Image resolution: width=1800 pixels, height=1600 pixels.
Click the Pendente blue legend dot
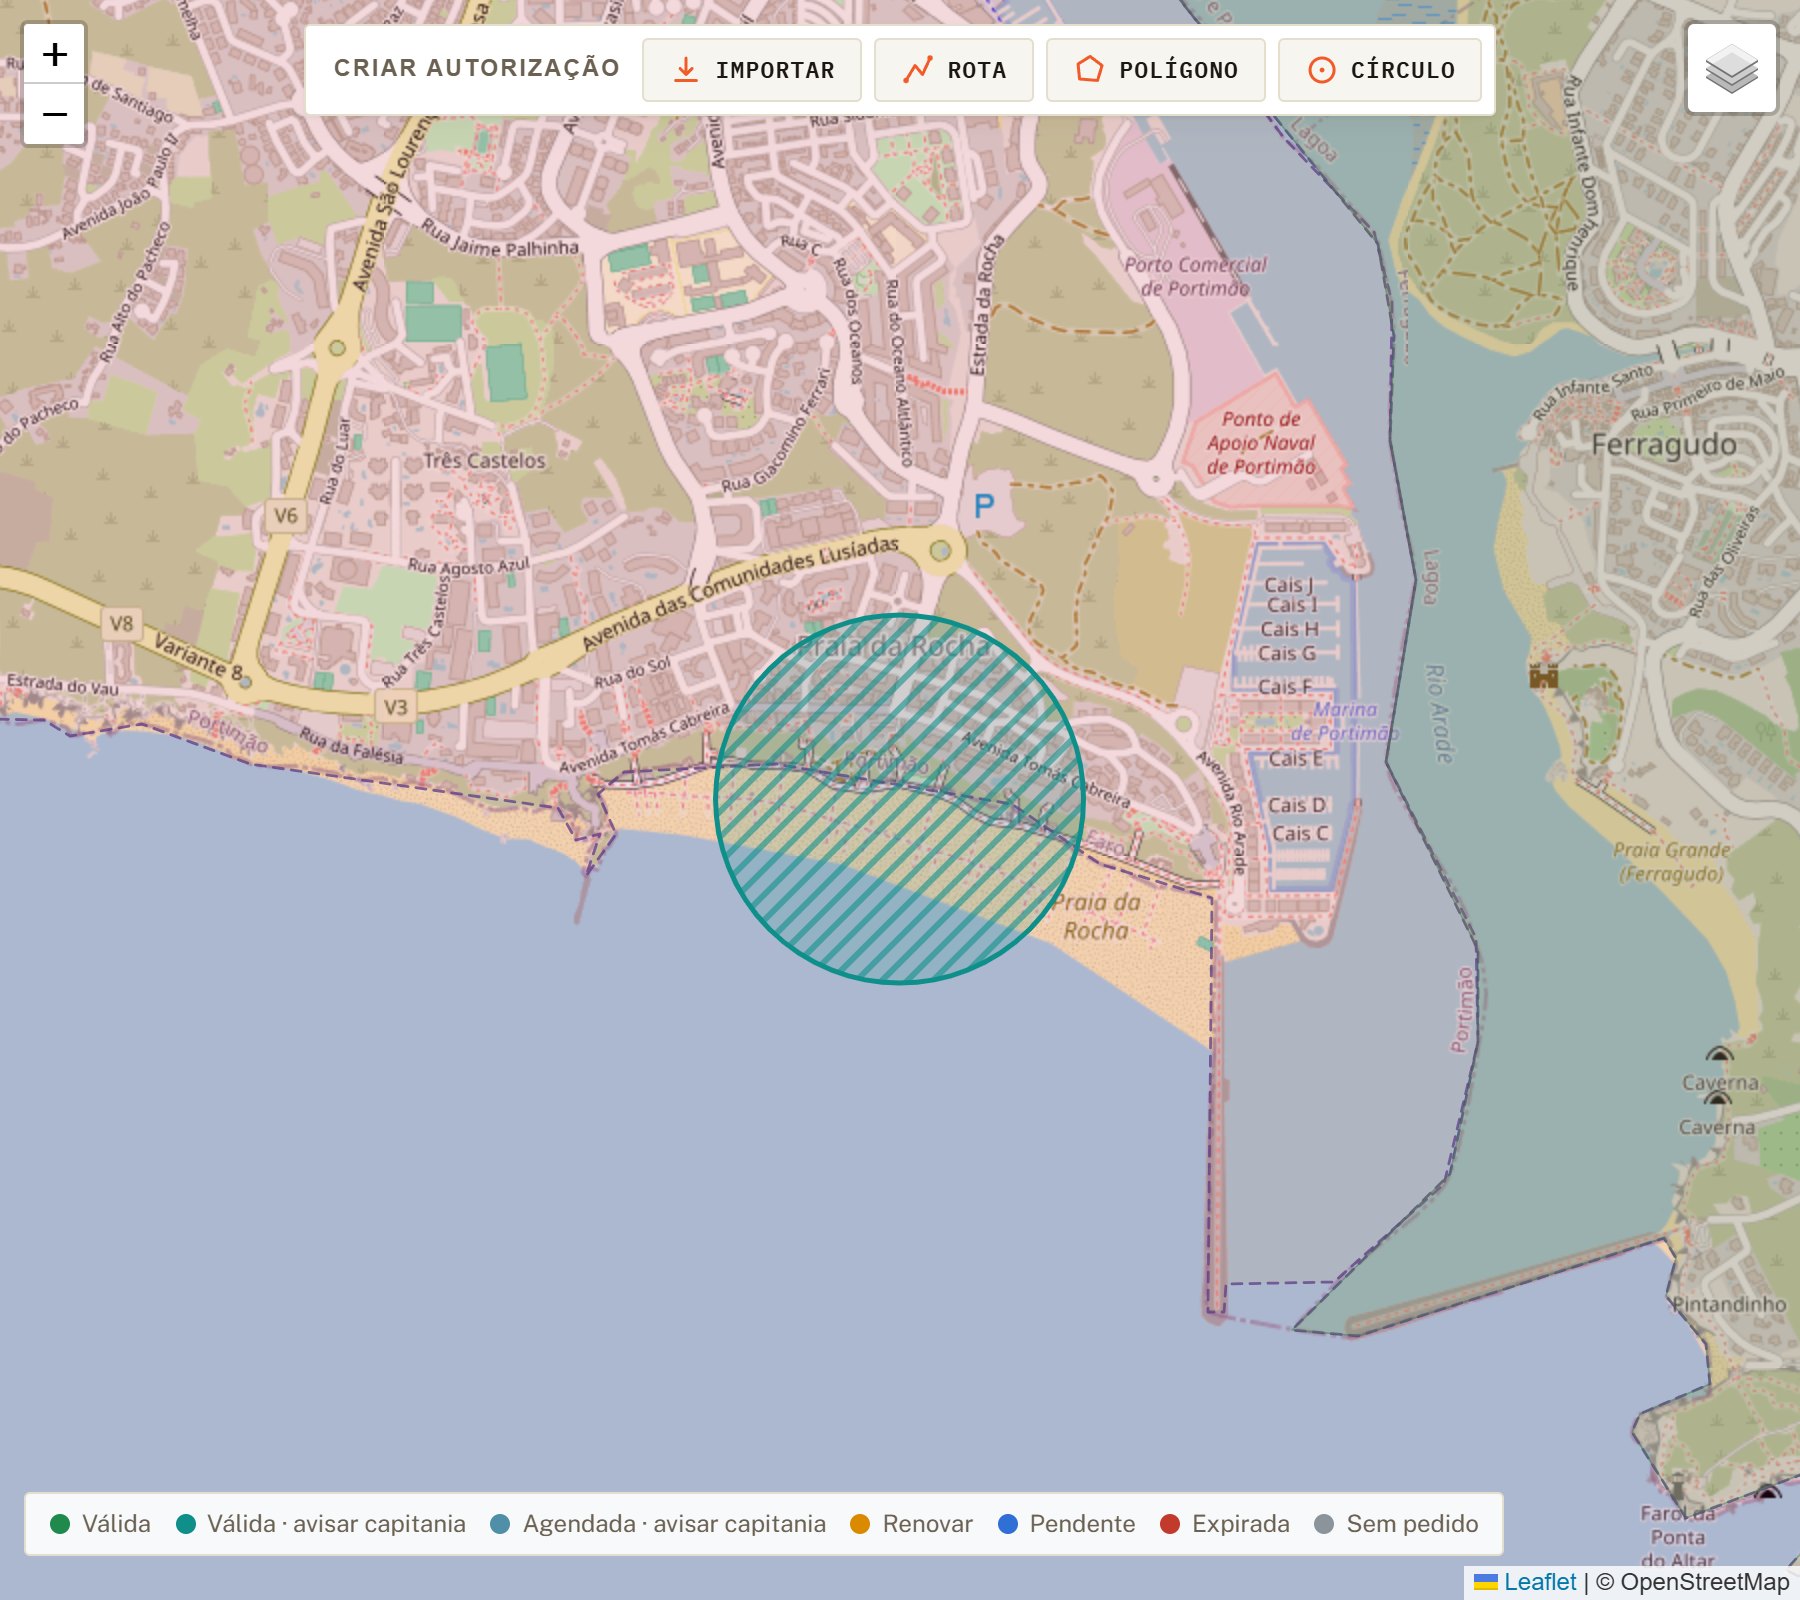(1008, 1524)
